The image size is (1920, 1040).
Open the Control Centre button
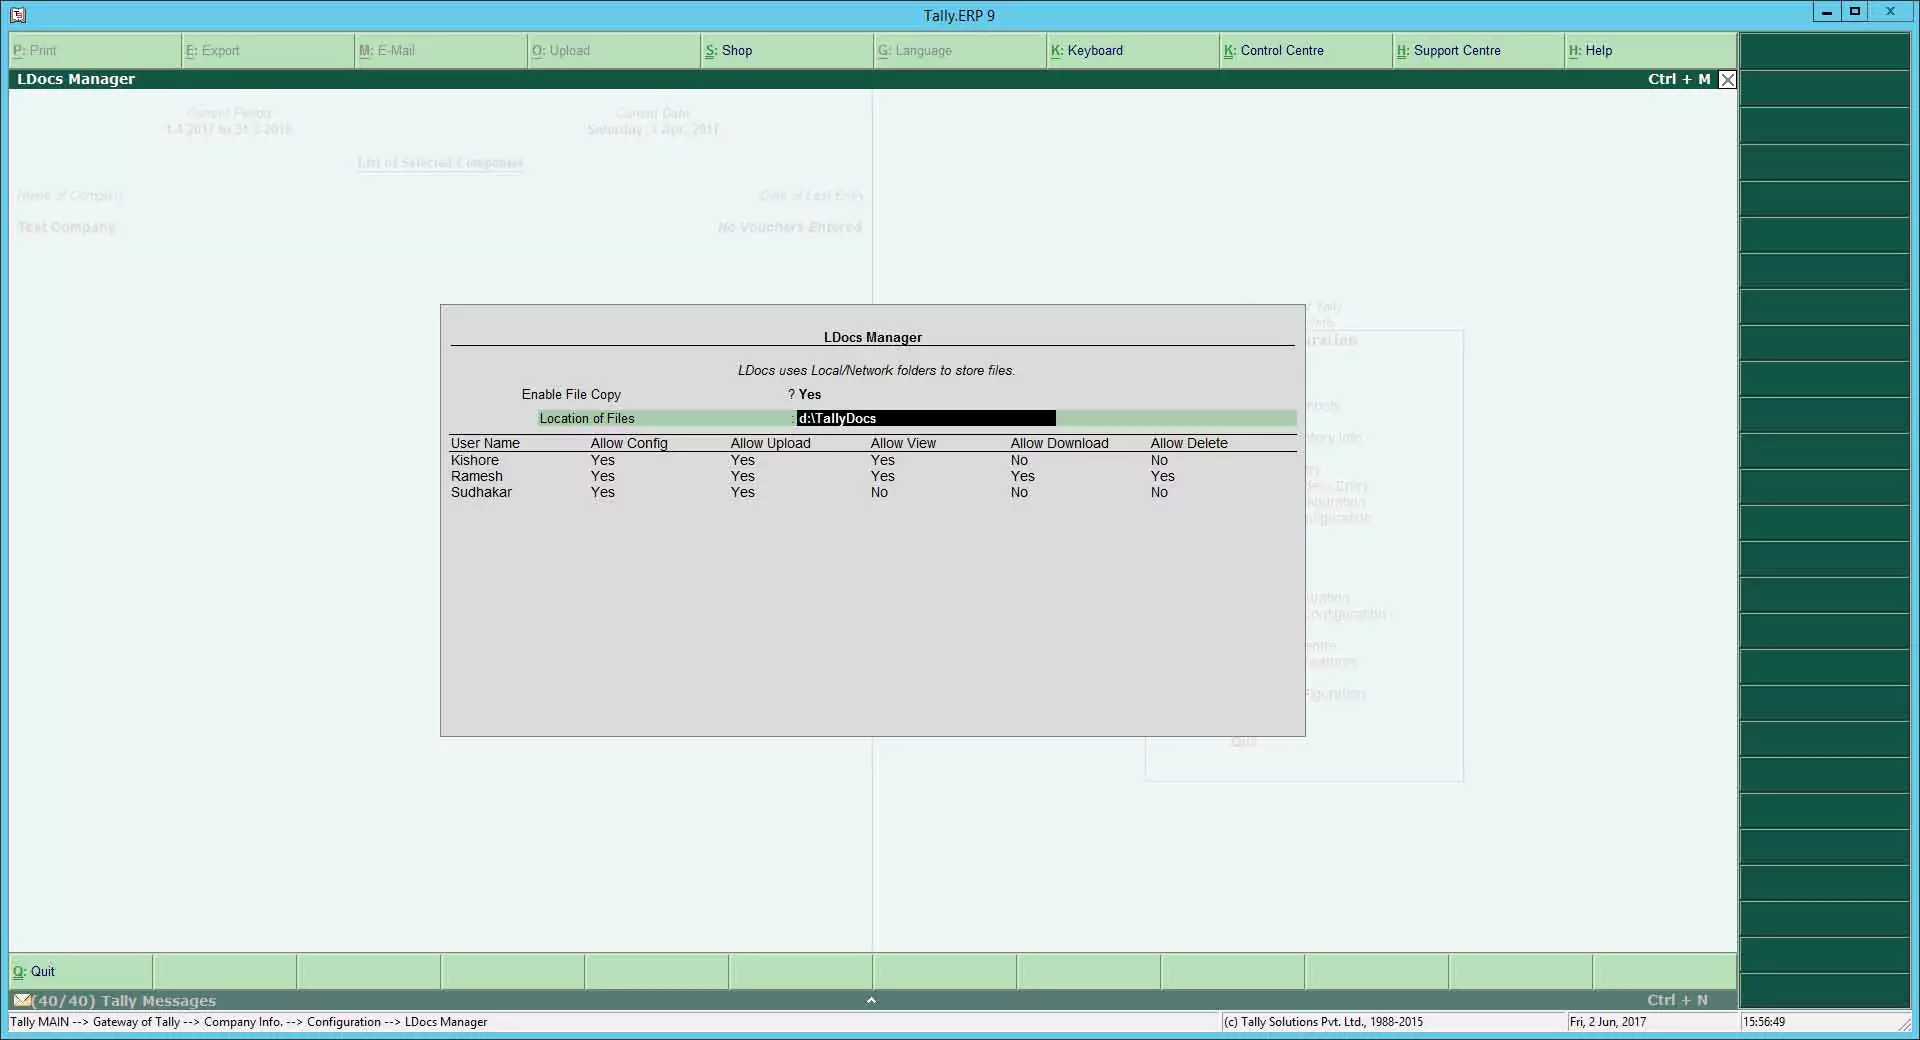click(1306, 51)
